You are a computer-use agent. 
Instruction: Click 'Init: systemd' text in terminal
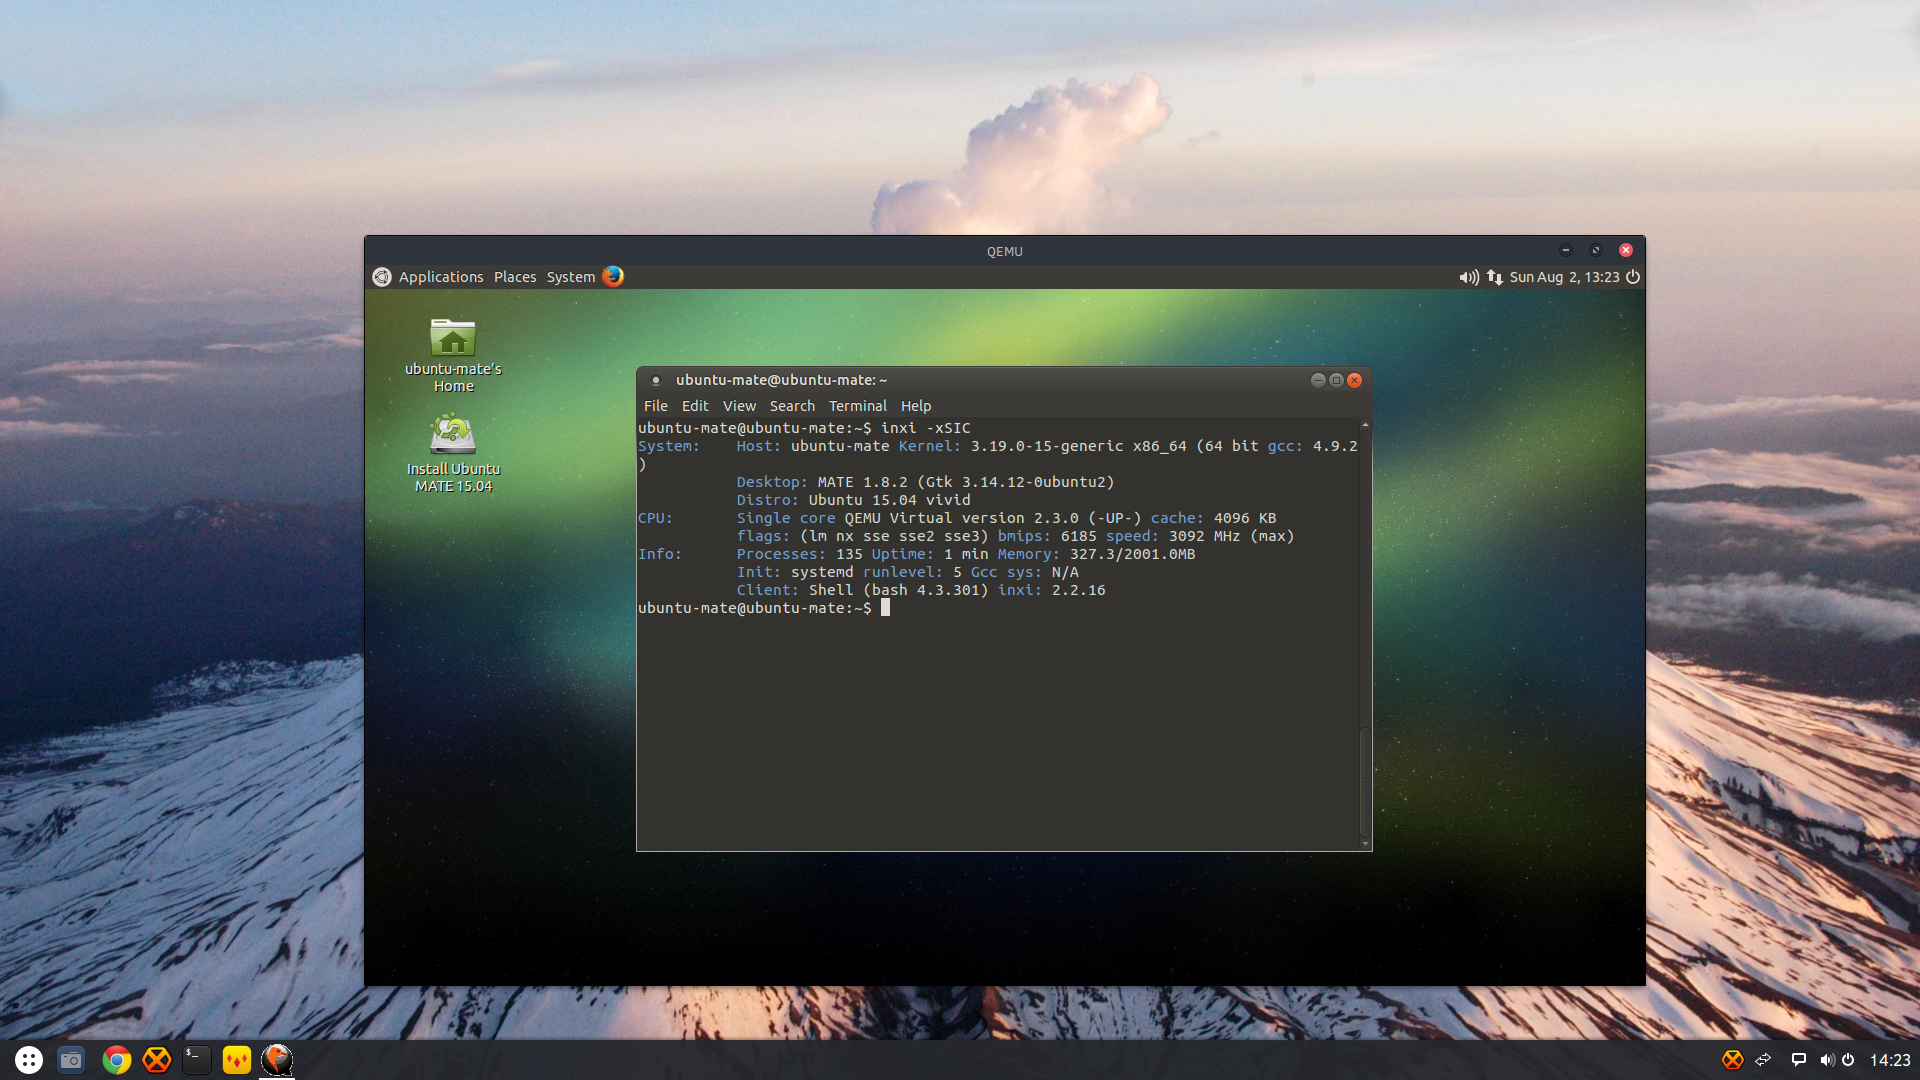tap(795, 572)
